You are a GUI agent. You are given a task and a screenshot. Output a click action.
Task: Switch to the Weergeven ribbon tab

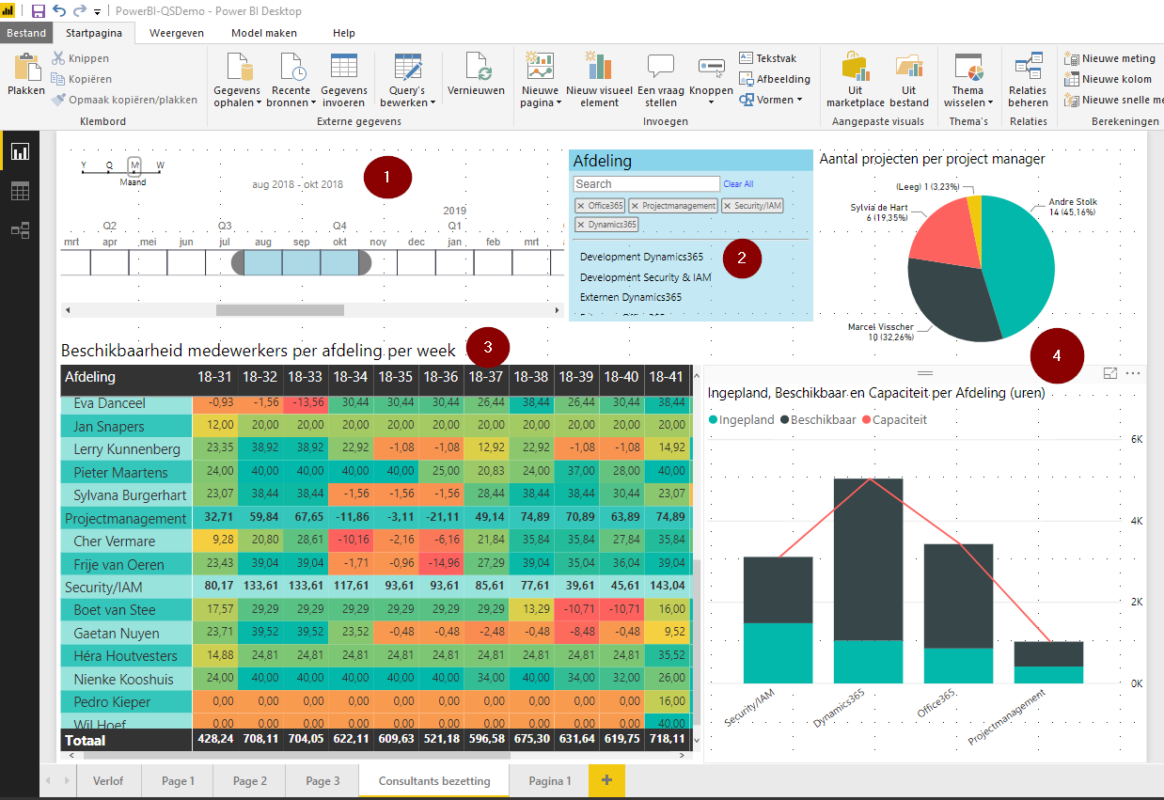pyautogui.click(x=176, y=32)
